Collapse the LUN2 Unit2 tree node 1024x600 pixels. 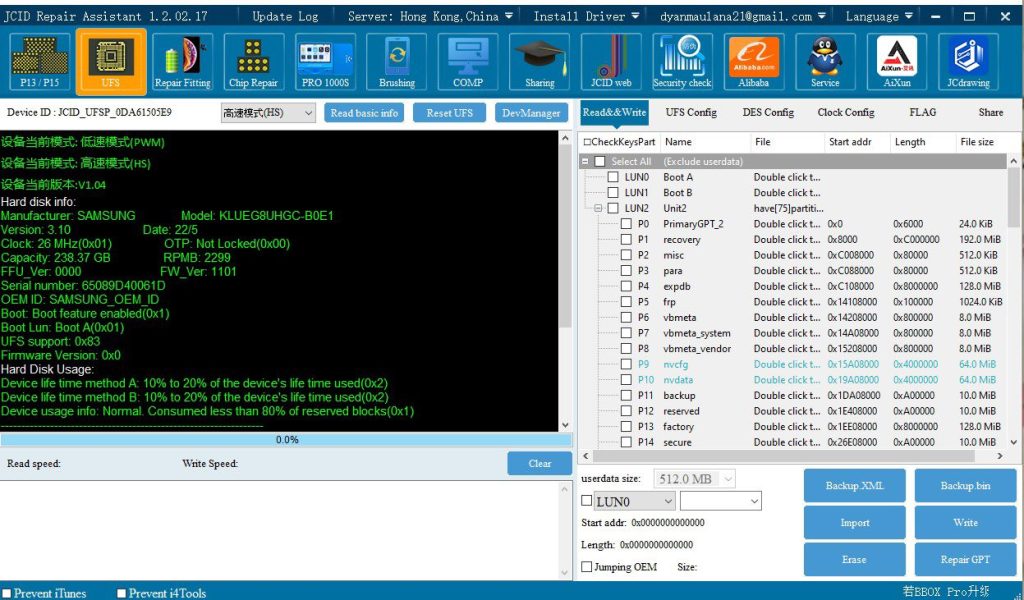pyautogui.click(x=598, y=208)
